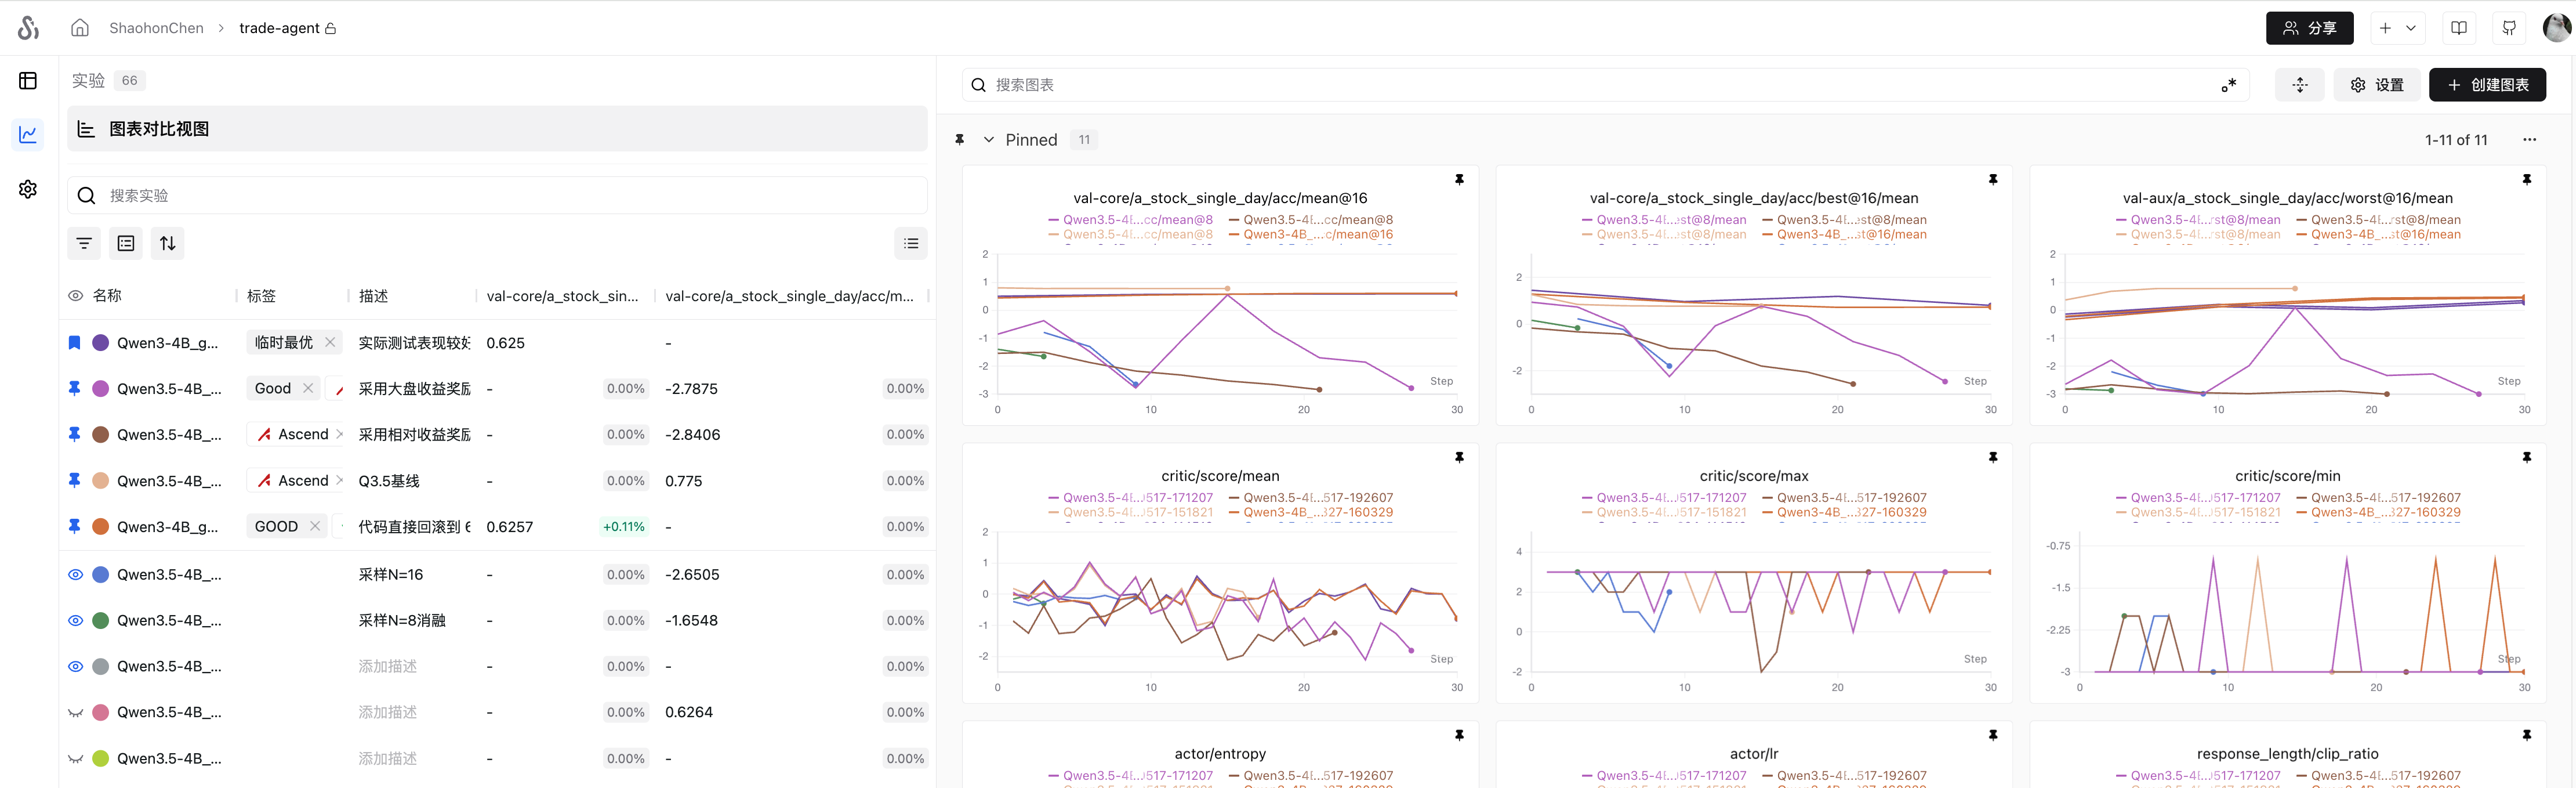
Task: Toggle visibility of all runs in header
Action: point(75,296)
